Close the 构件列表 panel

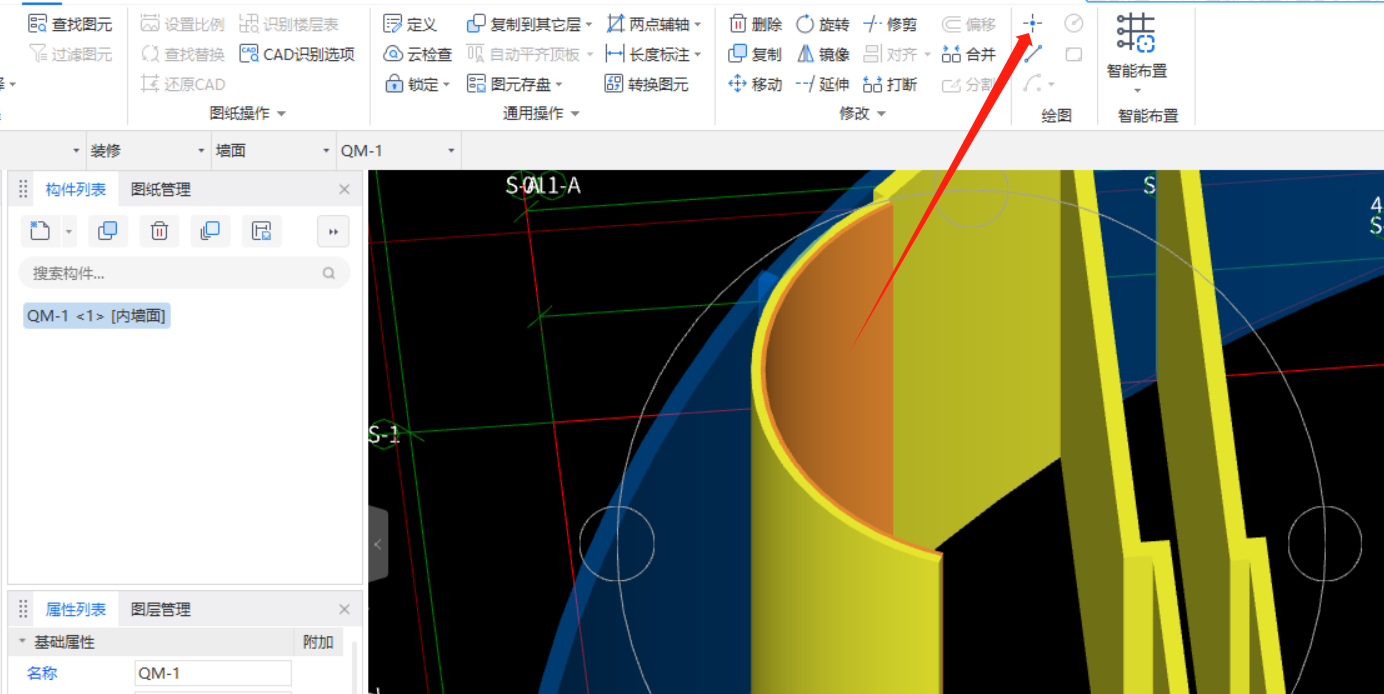tap(344, 189)
